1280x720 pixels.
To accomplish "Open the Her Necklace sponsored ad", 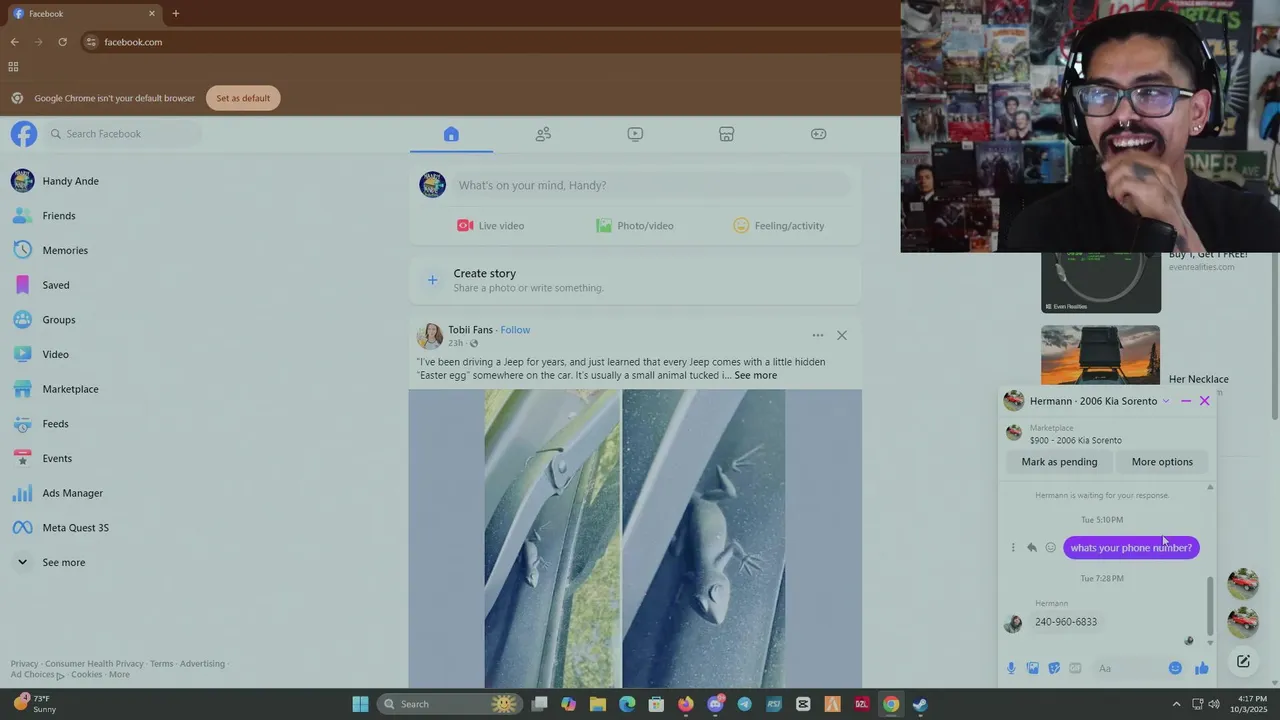I will click(1198, 379).
